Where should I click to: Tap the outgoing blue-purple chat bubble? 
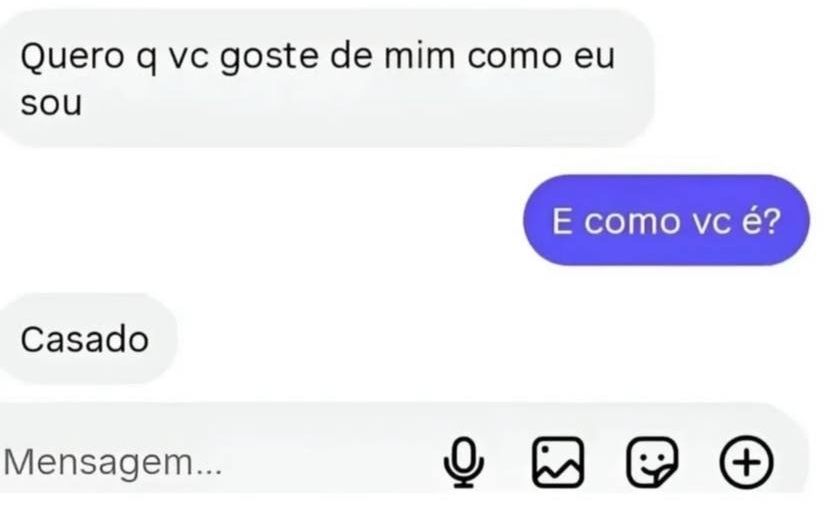click(x=666, y=220)
